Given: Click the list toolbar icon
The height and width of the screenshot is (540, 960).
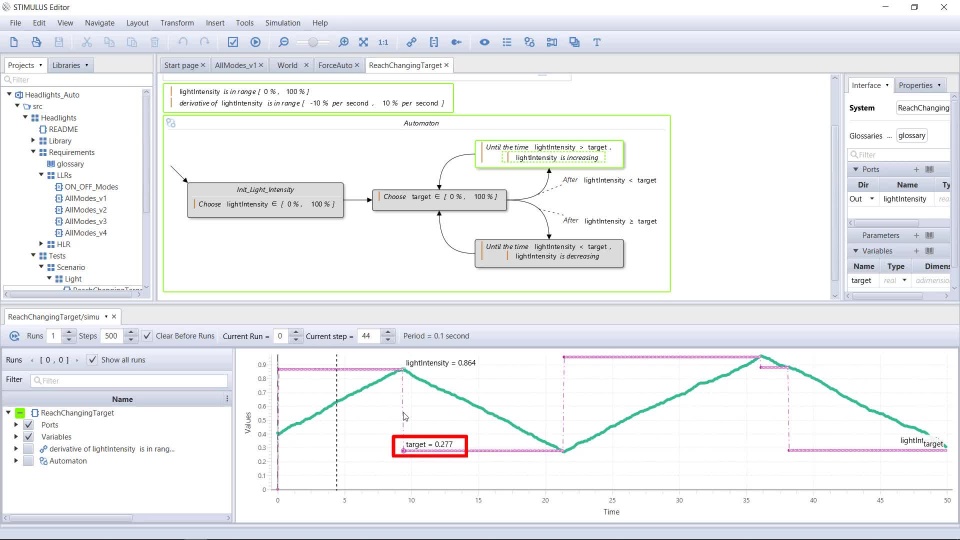Looking at the screenshot, I should coord(507,42).
